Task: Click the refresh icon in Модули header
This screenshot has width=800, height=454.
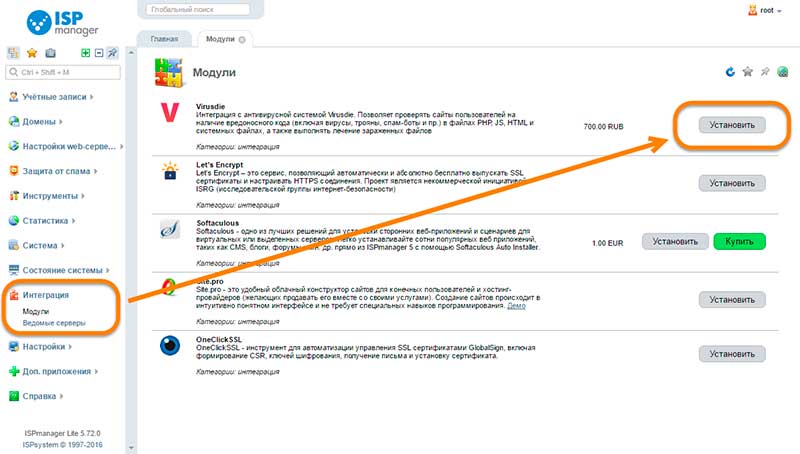Action: 730,72
